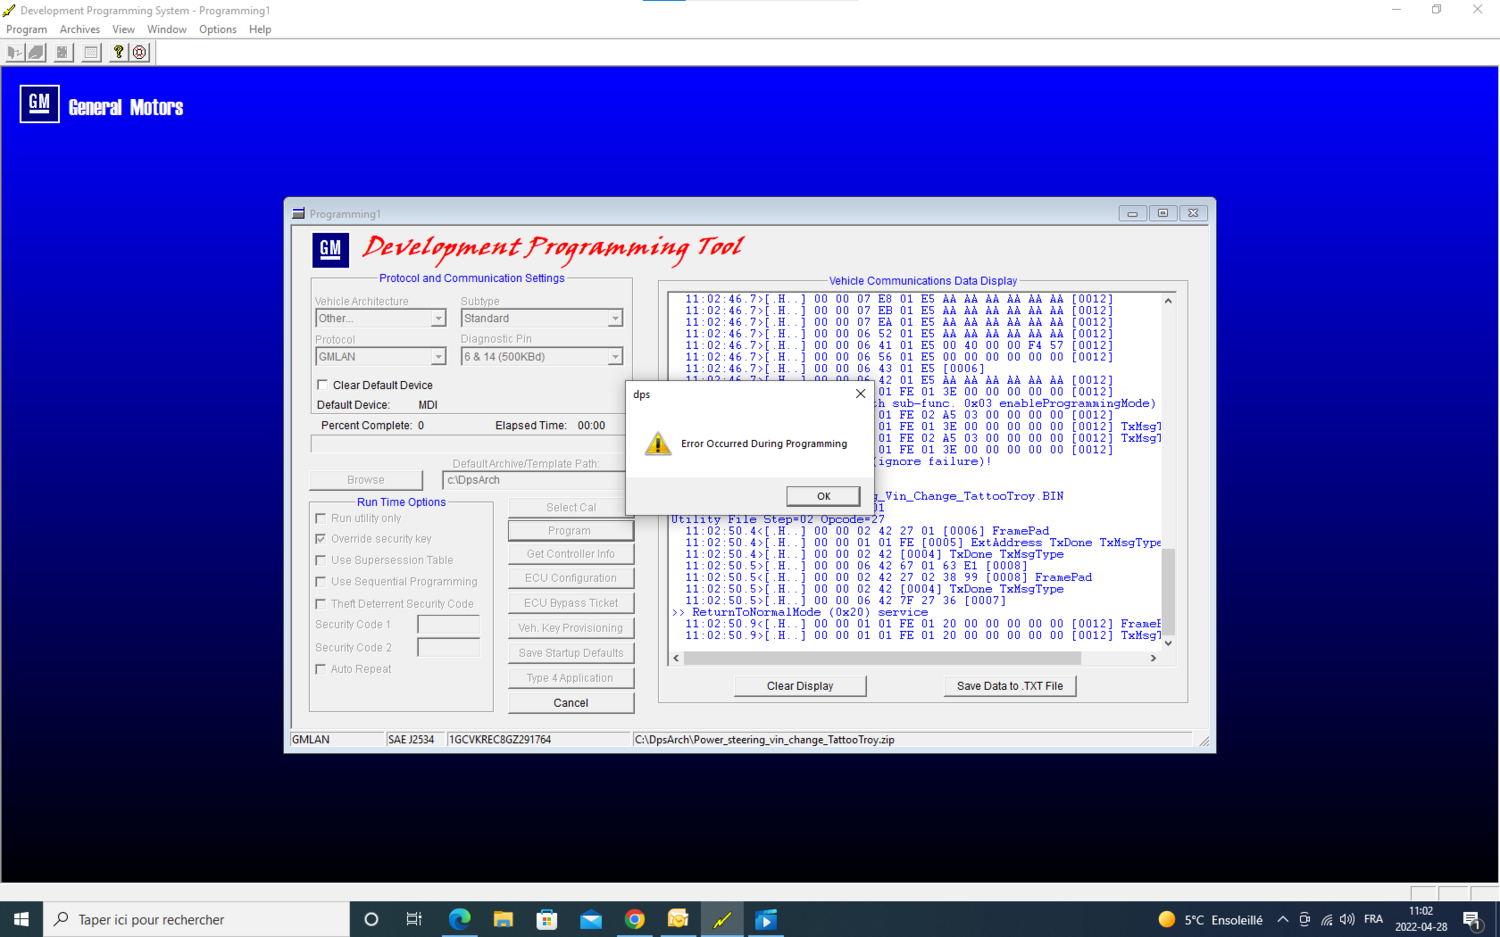1500x937 pixels.
Task: Click the Cancel button
Action: (x=571, y=703)
